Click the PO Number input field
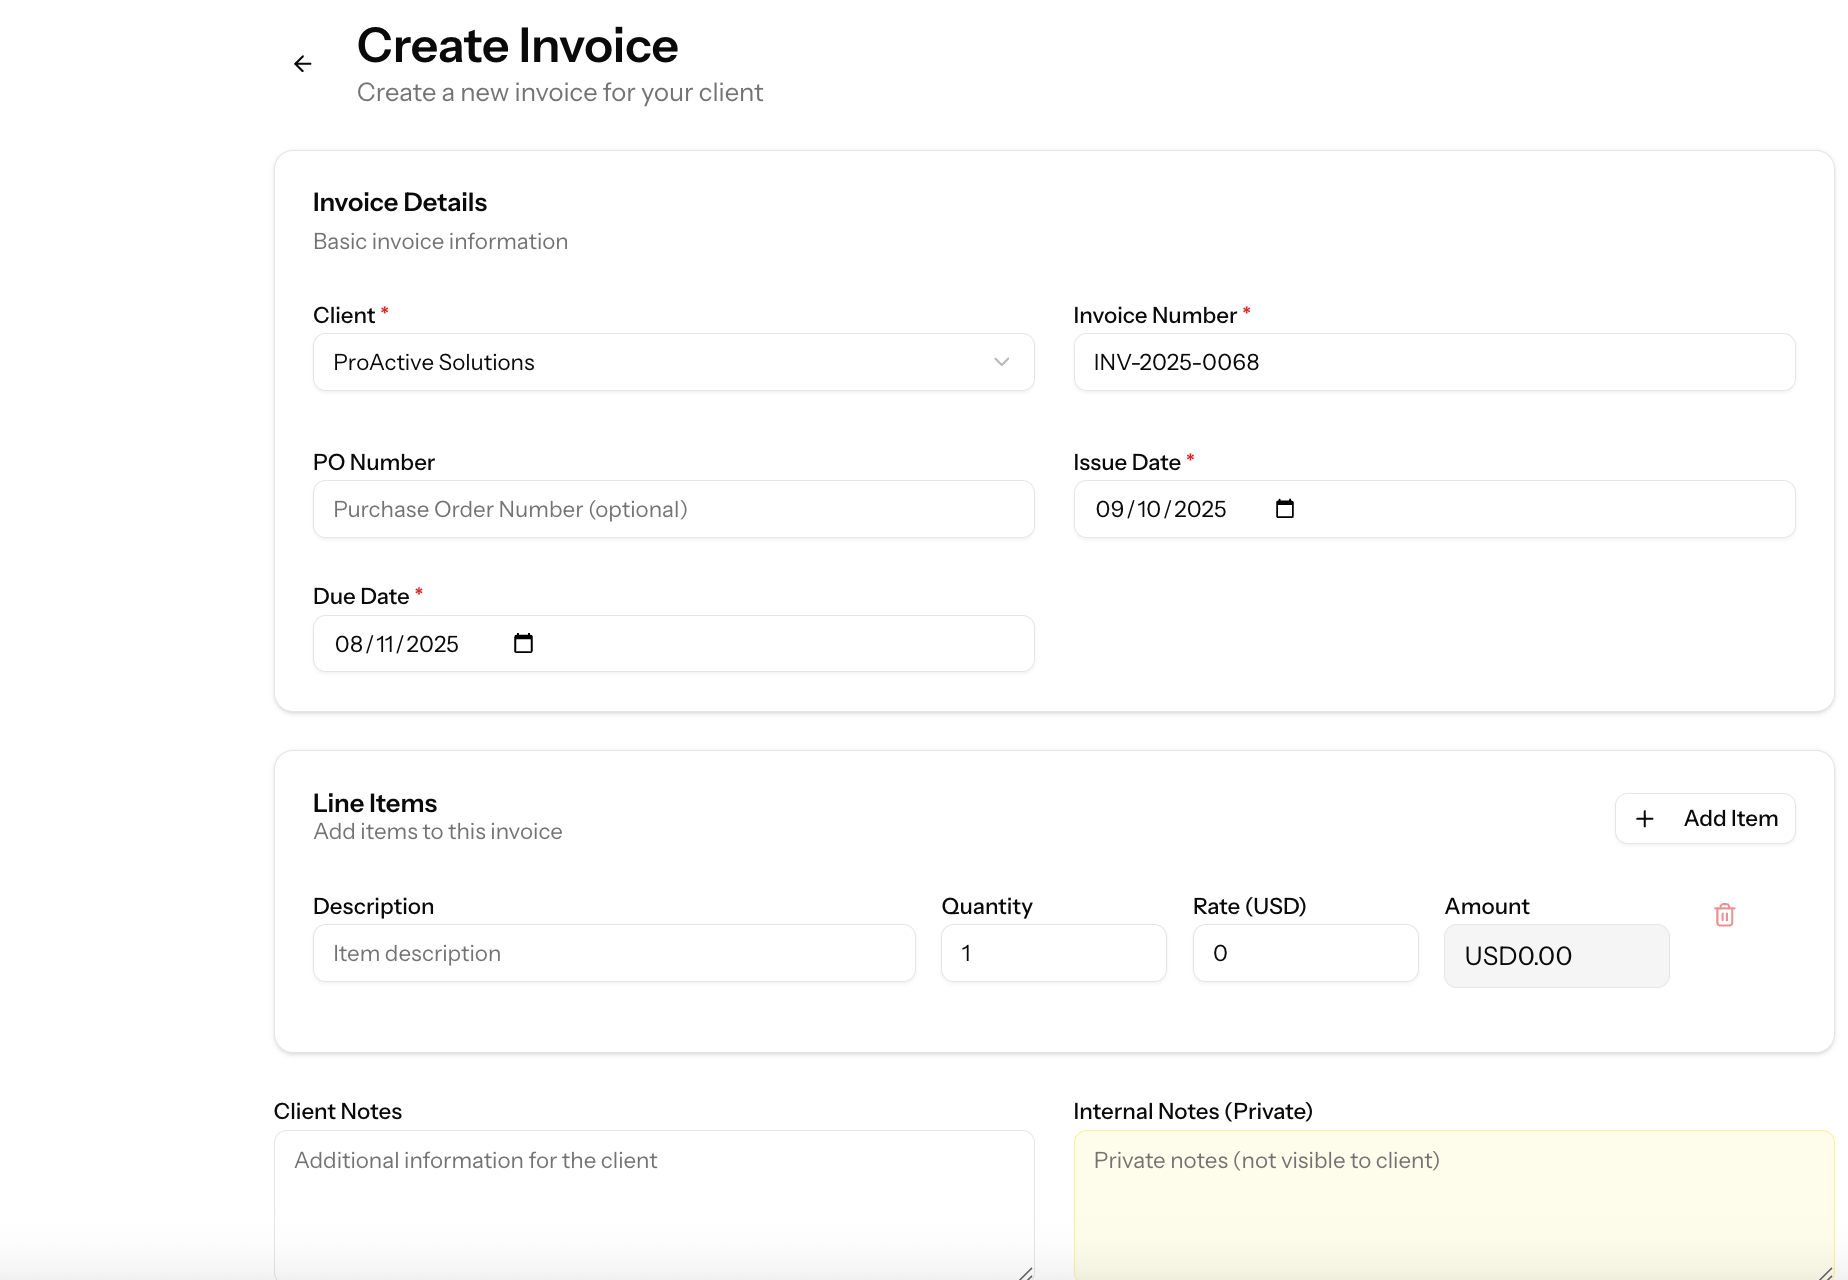The image size is (1848, 1280). (673, 509)
